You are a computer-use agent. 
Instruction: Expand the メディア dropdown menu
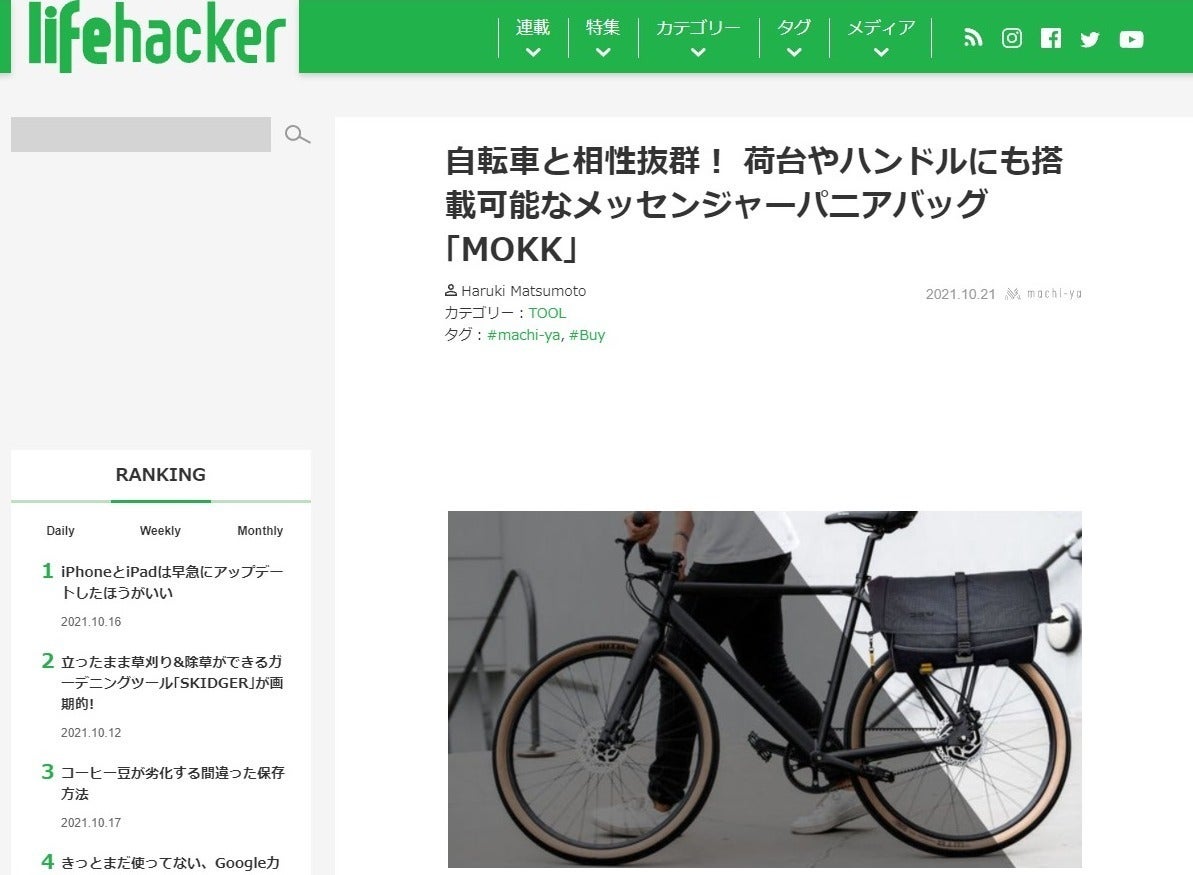click(880, 37)
